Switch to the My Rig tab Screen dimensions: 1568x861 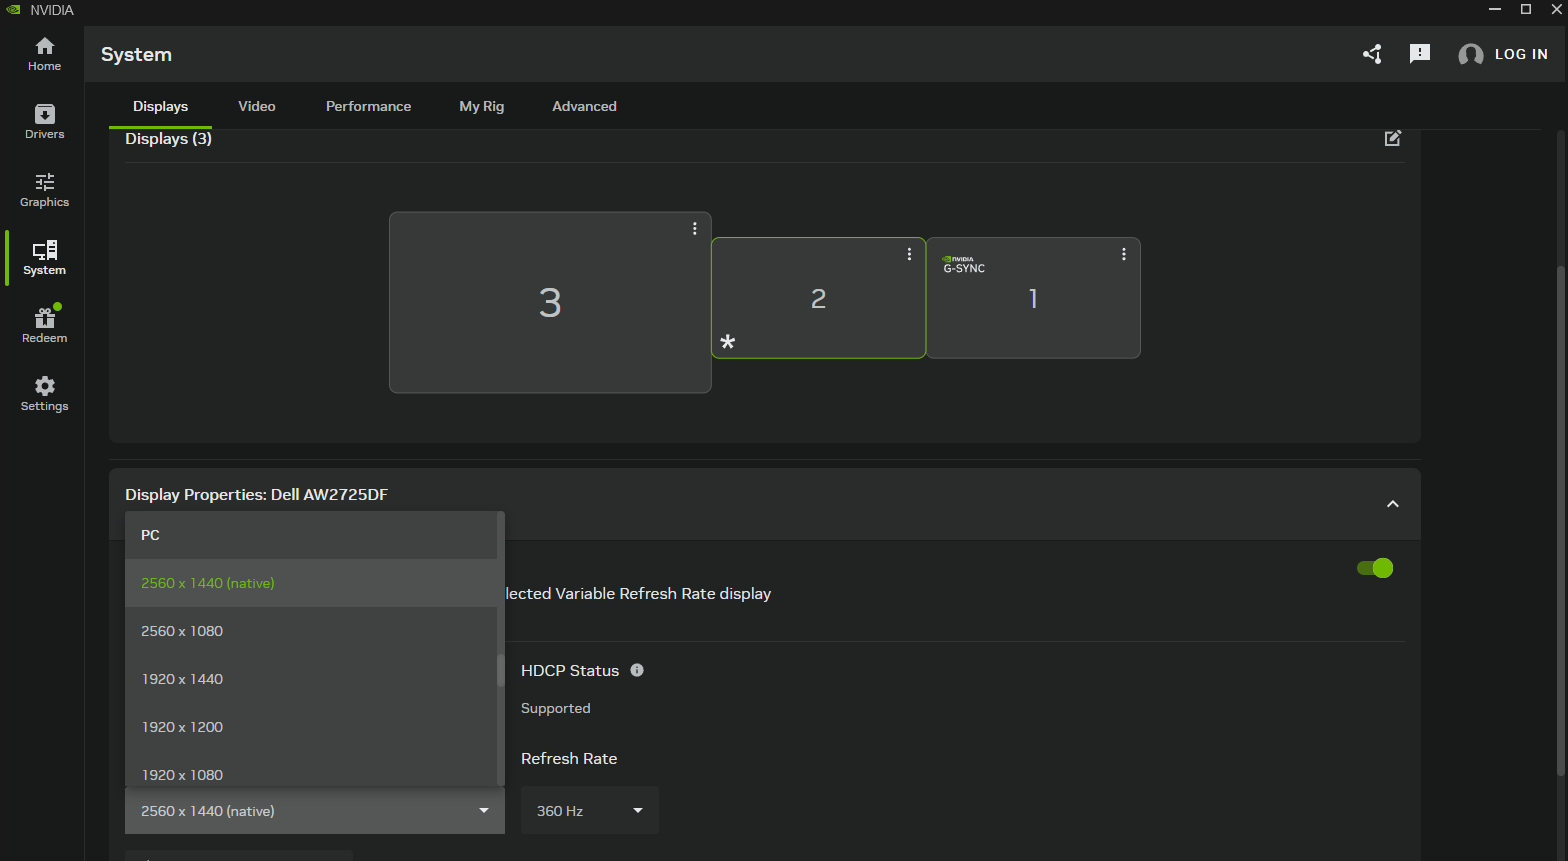pos(482,106)
